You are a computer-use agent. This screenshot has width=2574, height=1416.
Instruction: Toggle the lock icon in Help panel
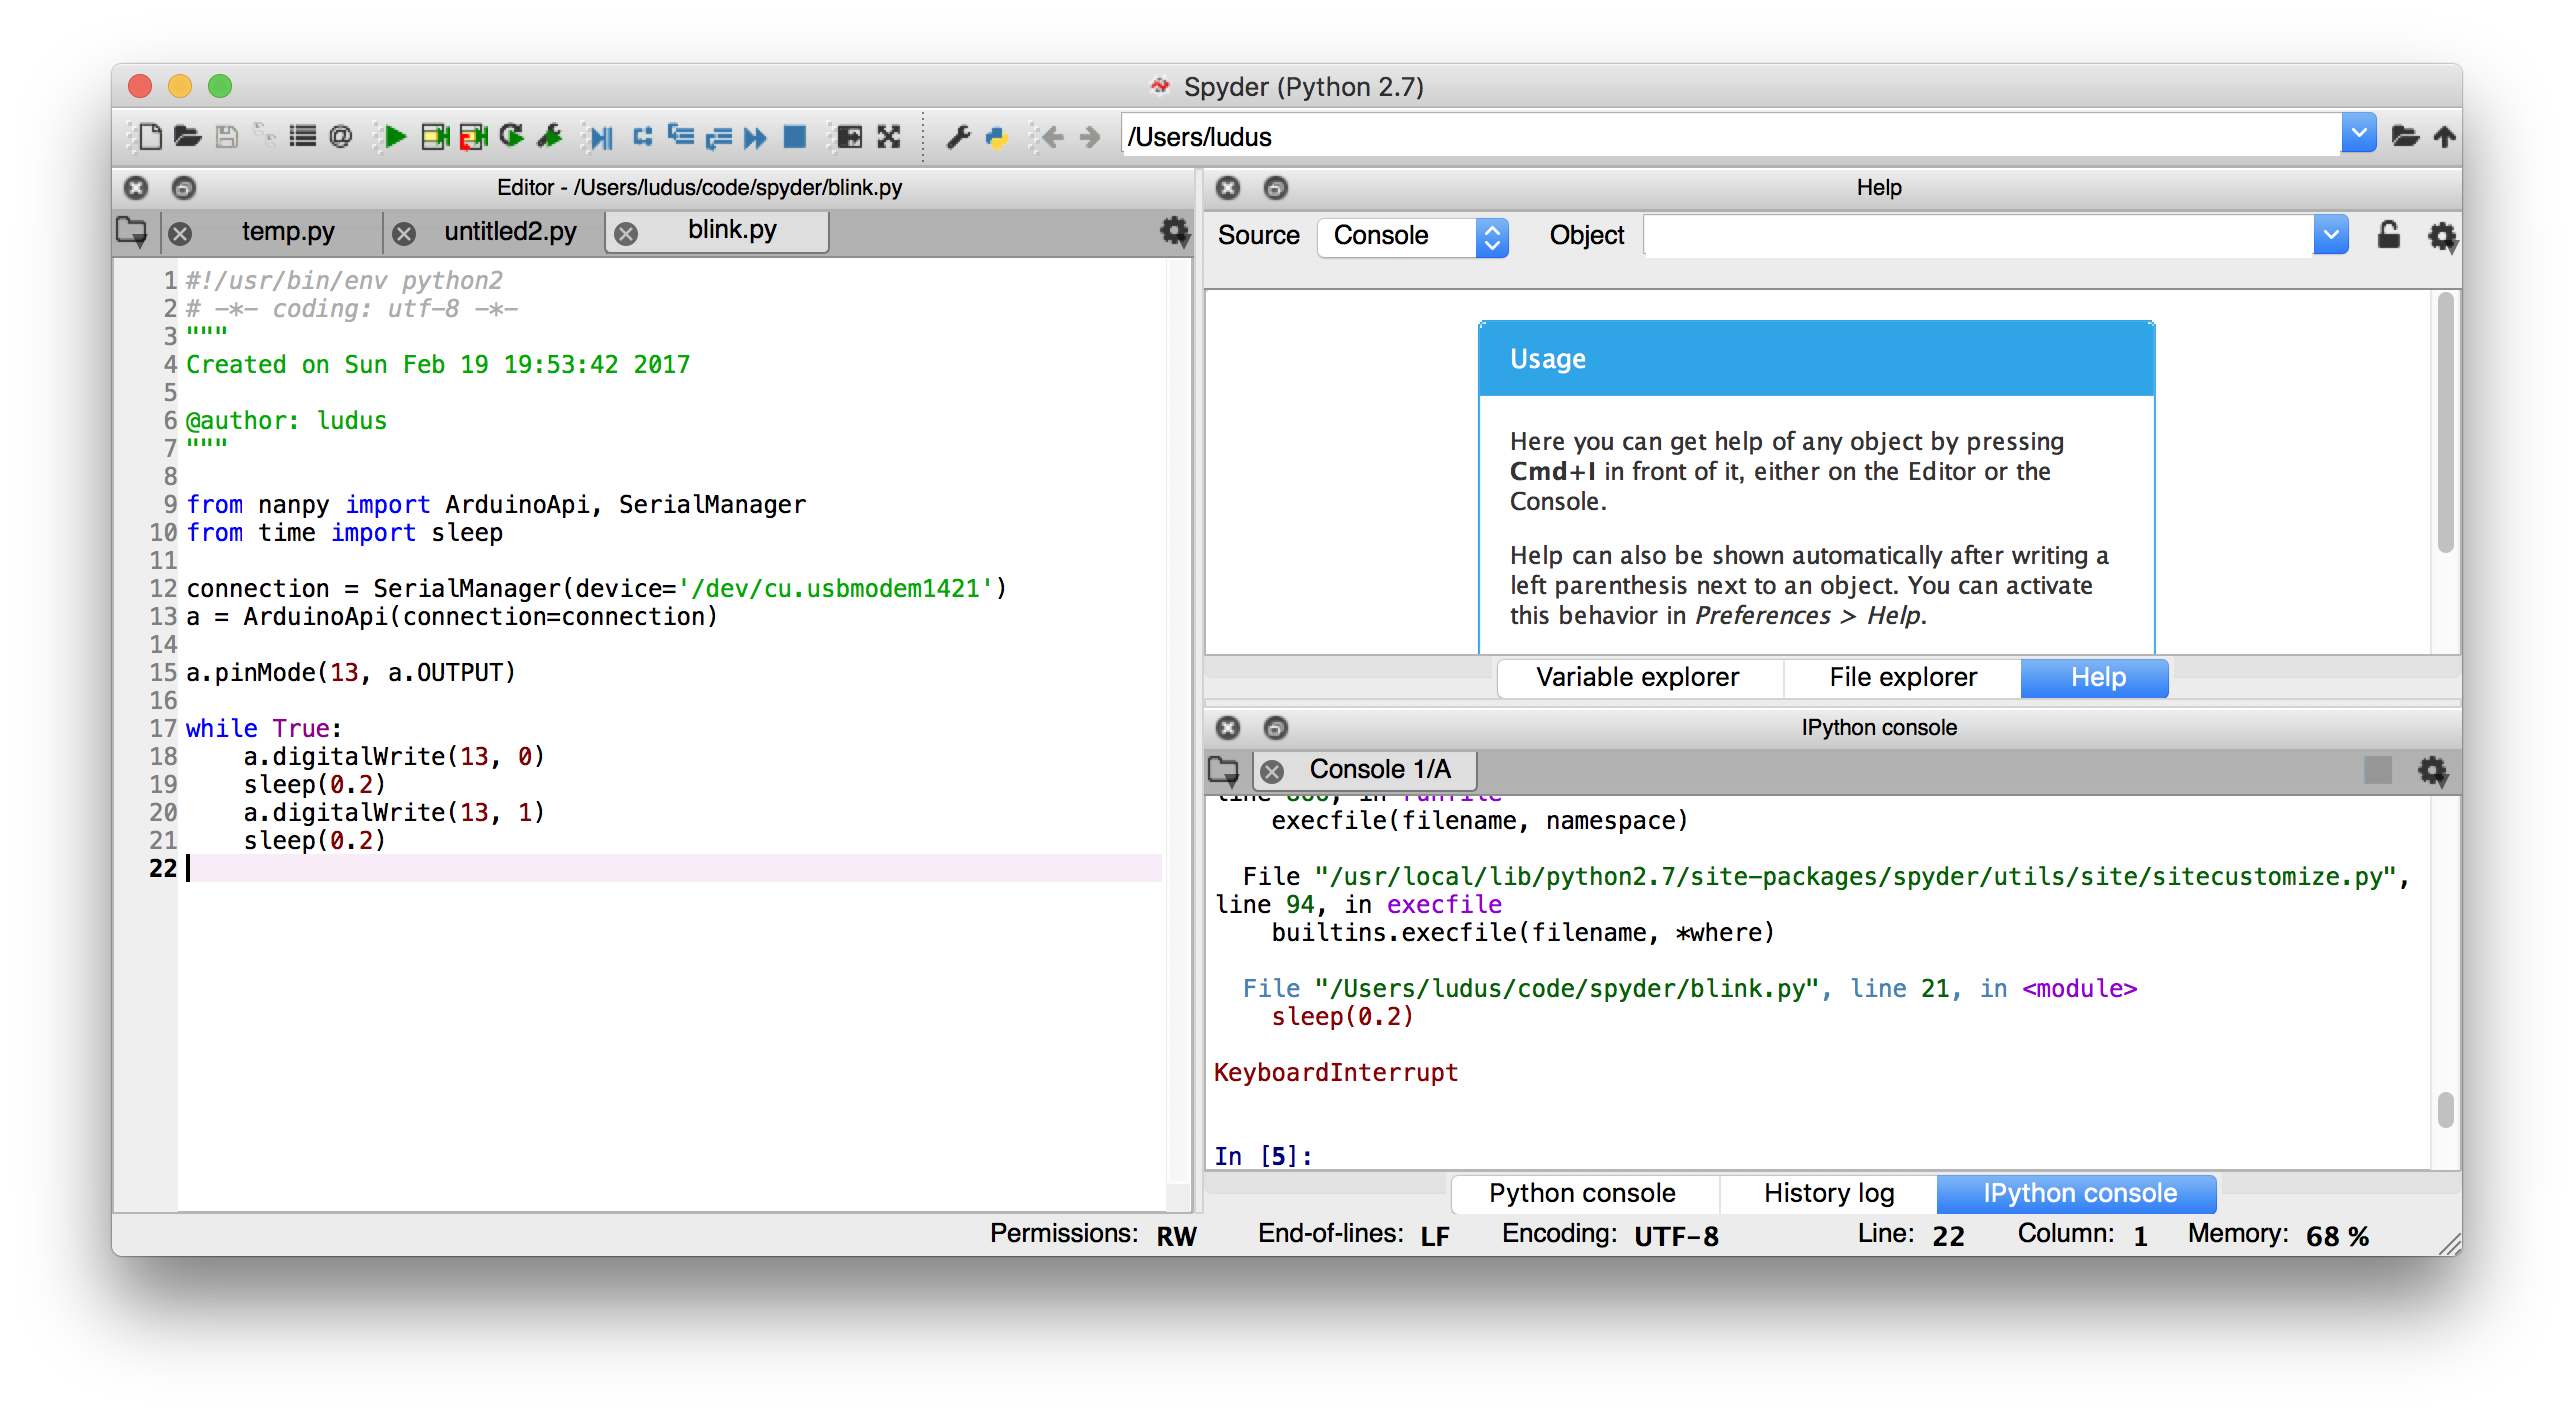tap(2386, 234)
